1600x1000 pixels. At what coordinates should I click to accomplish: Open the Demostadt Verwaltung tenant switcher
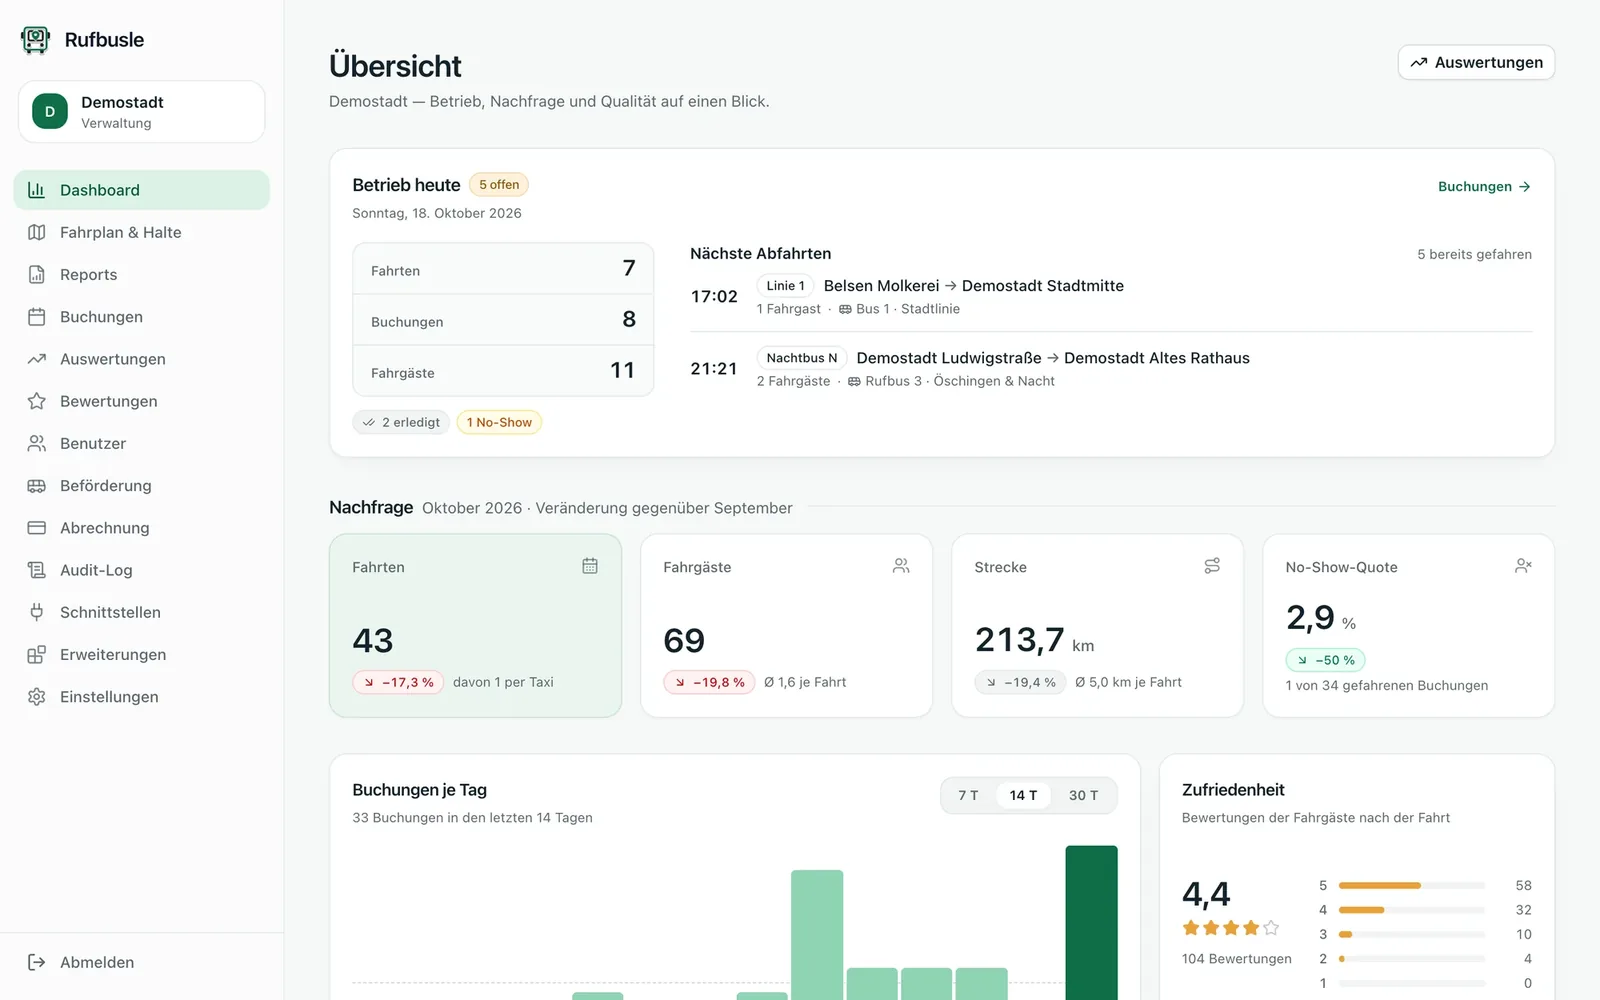click(x=141, y=112)
